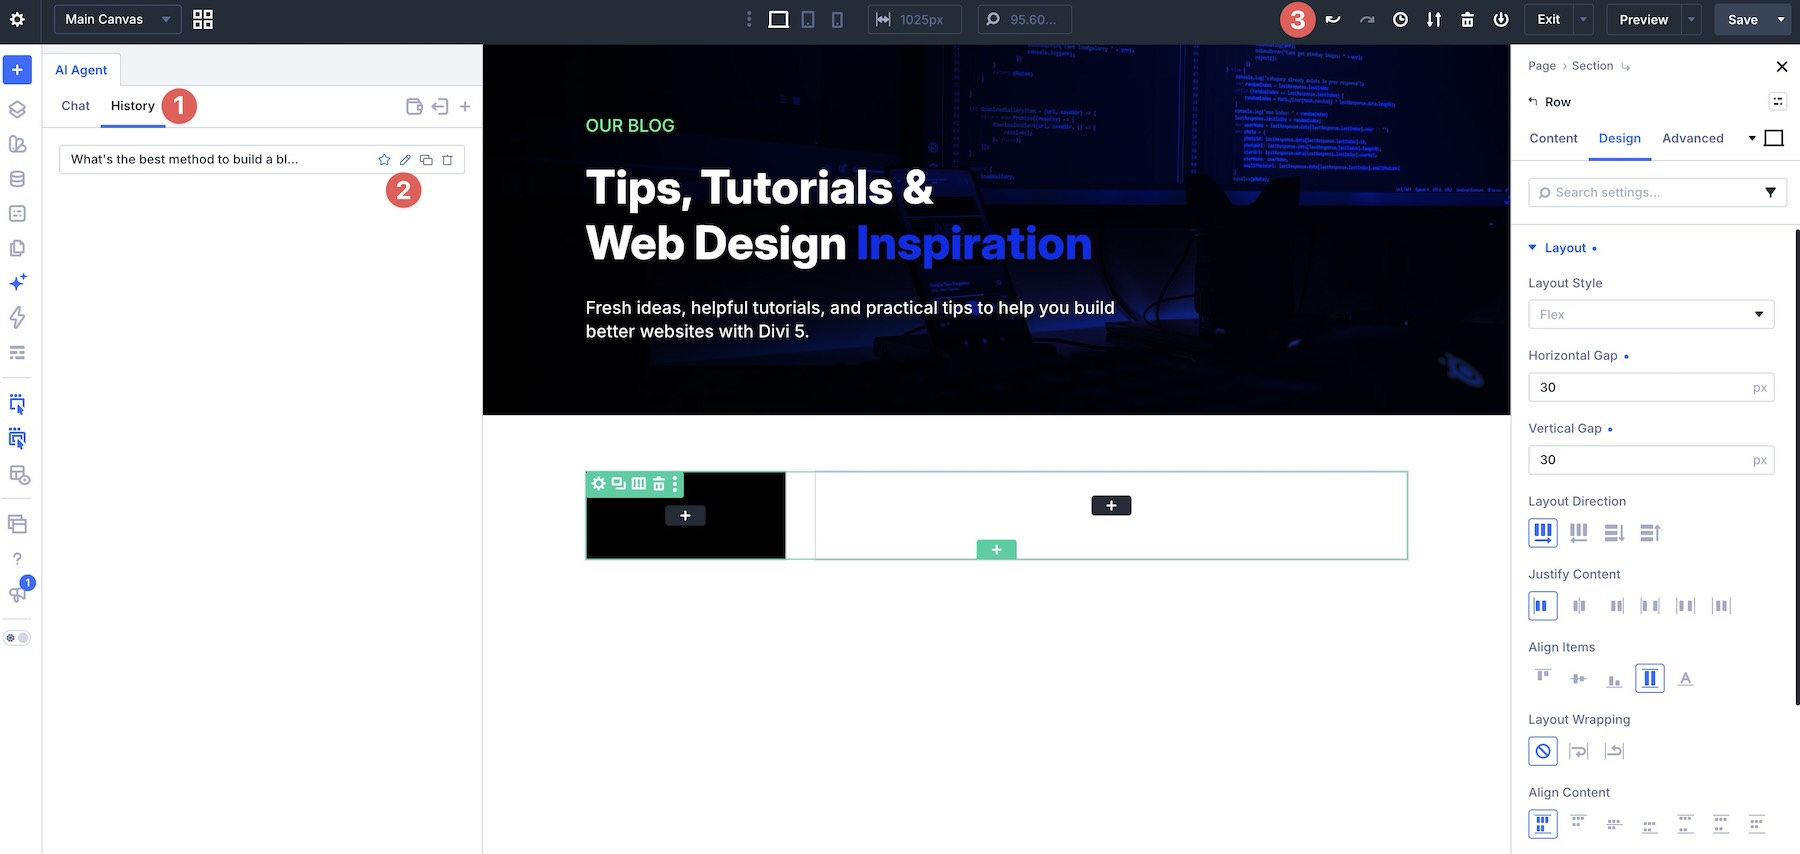Switch to desktop view icon
Screen dimensions: 1800x854
click(x=778, y=19)
